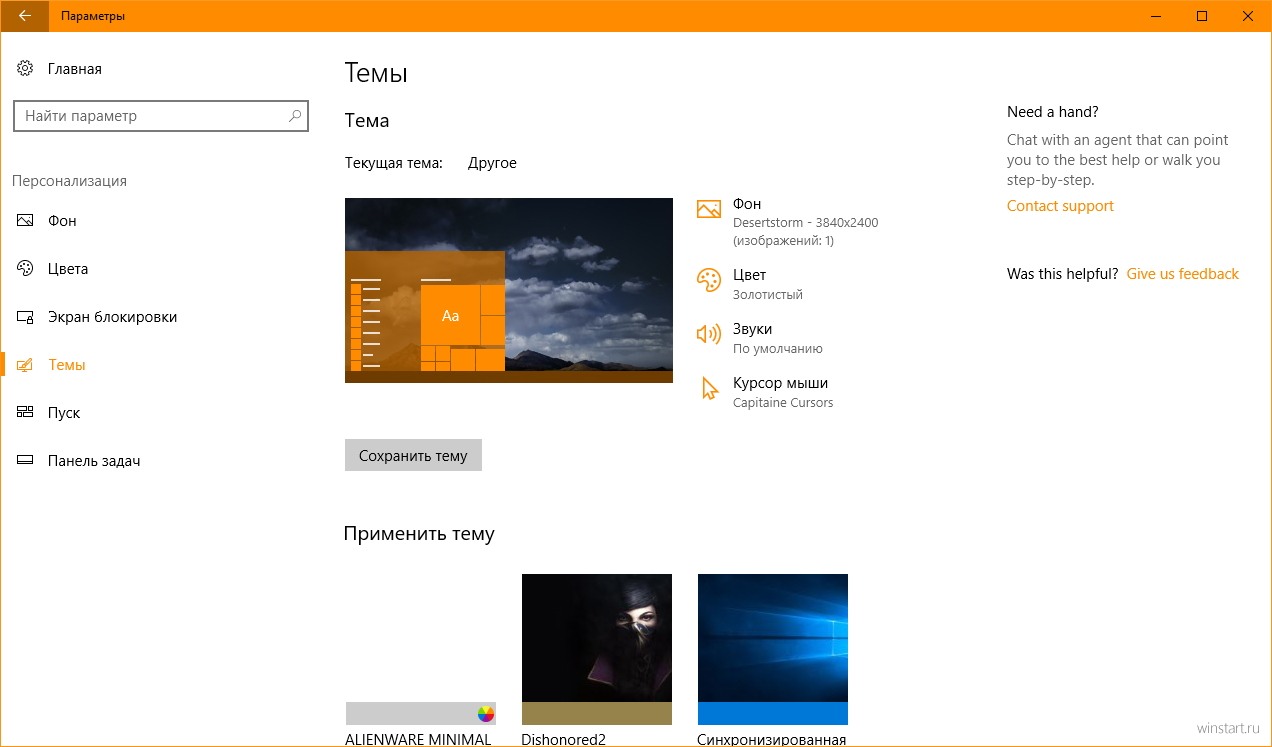Click the color wheel badge on ALIENWARE theme
The width and height of the screenshot is (1272, 747).
(486, 713)
